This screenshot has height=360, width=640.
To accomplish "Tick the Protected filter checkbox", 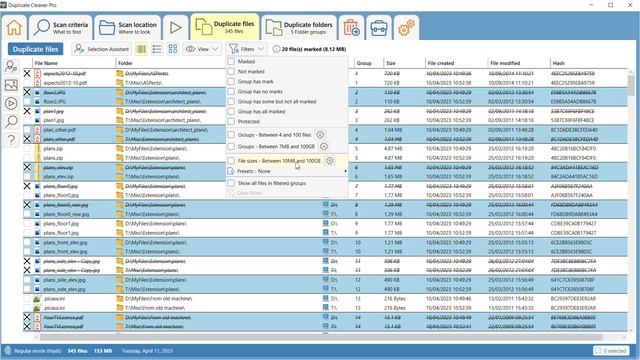I will (231, 121).
